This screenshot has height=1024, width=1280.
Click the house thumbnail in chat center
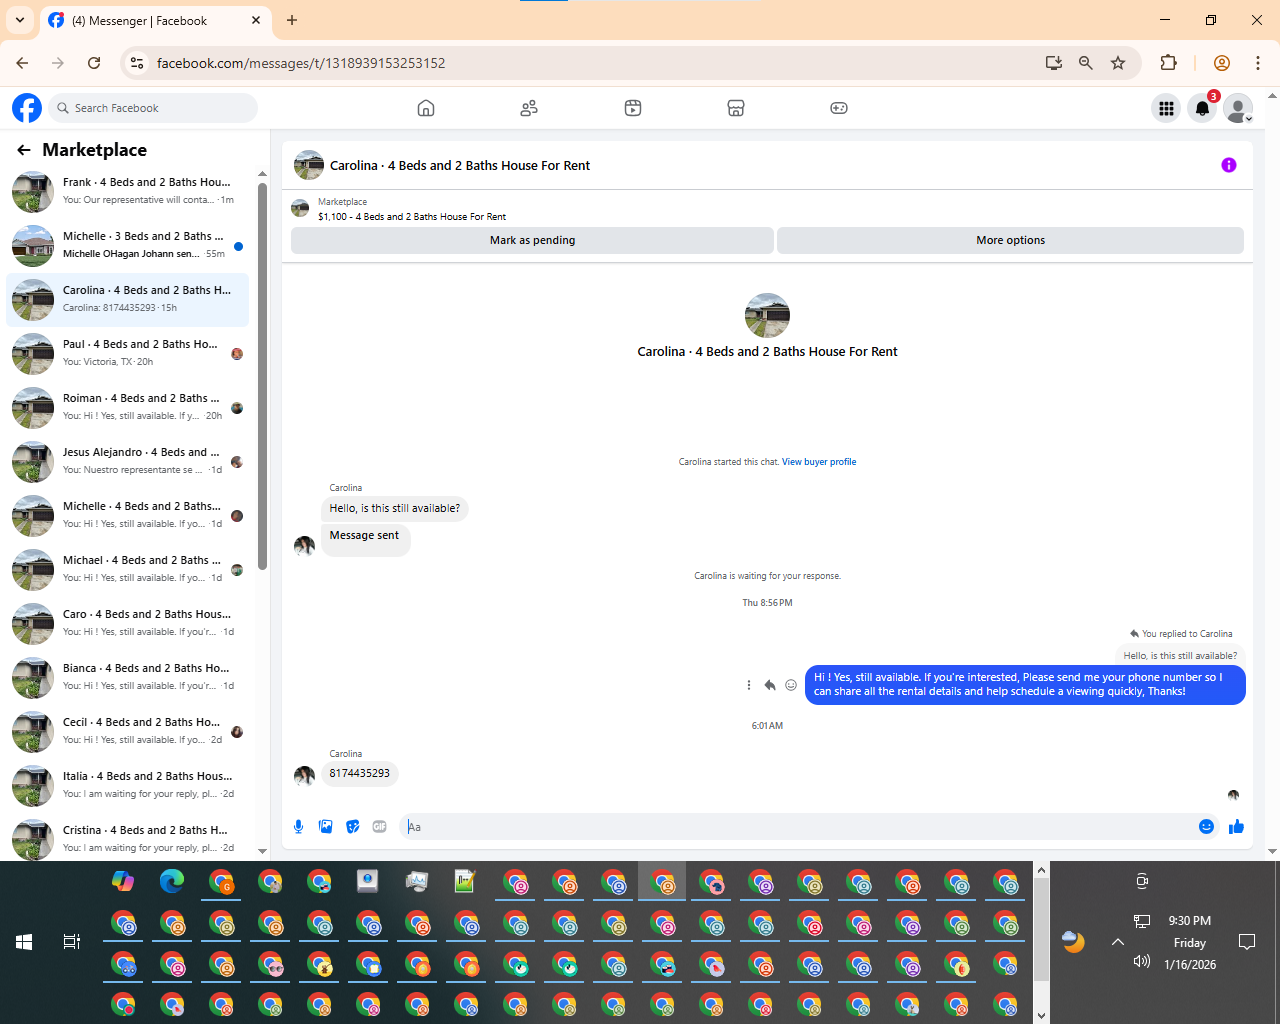click(x=767, y=315)
